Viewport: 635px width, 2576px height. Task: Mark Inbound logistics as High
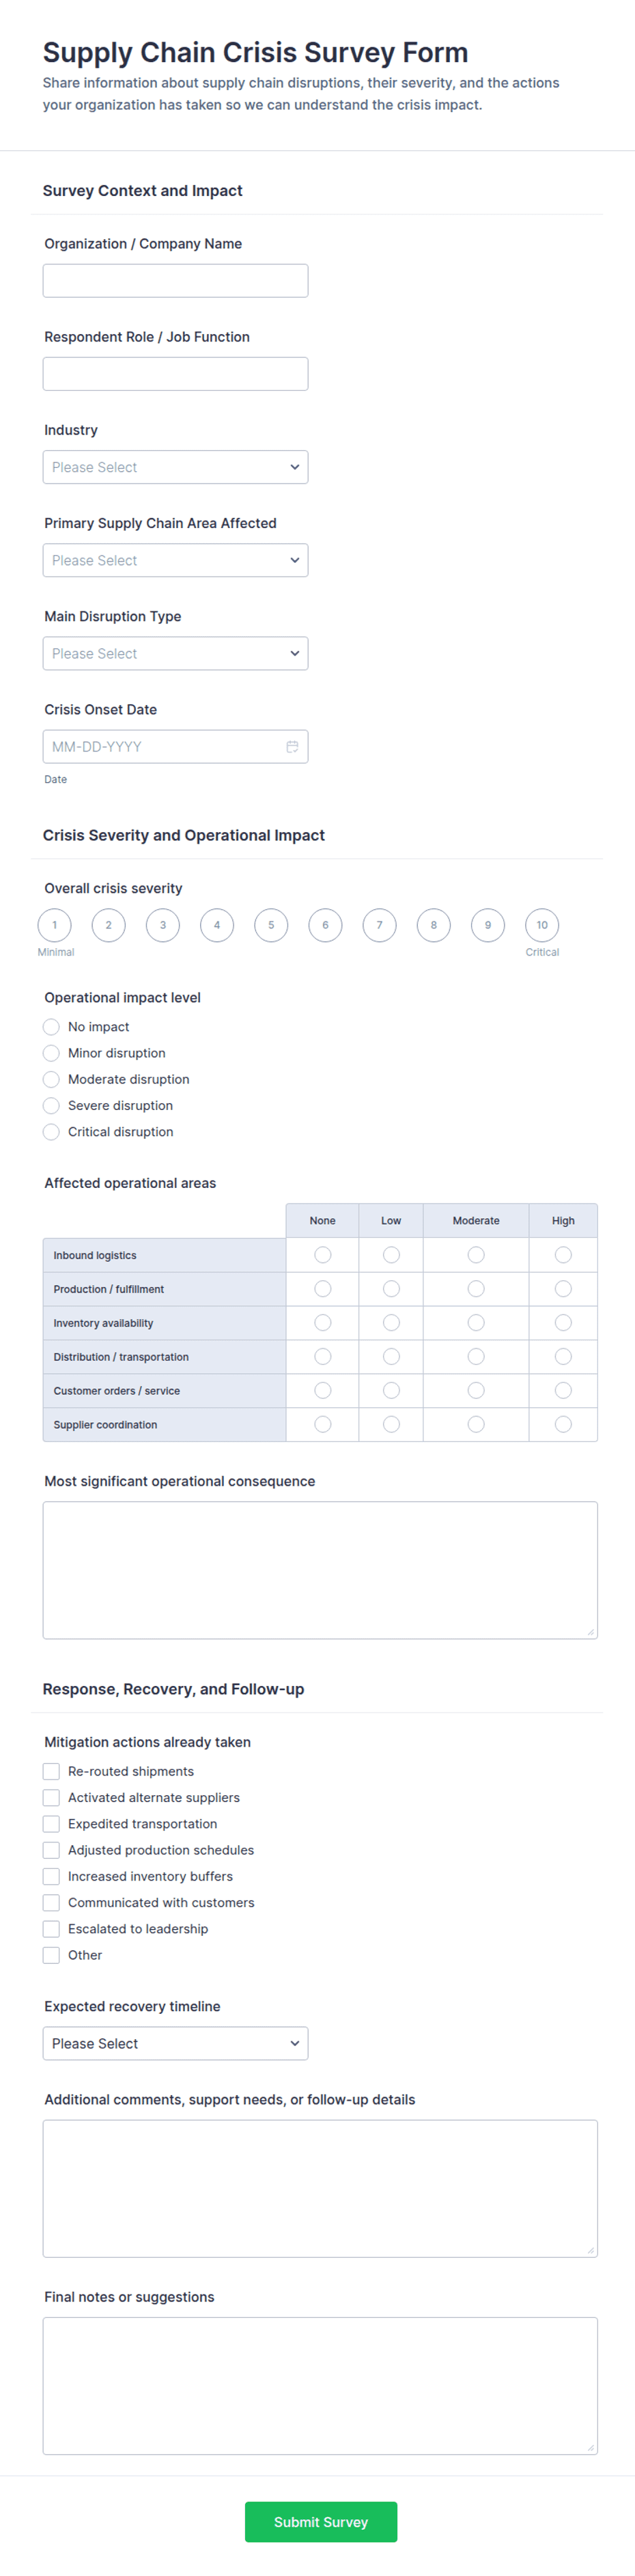click(x=563, y=1254)
